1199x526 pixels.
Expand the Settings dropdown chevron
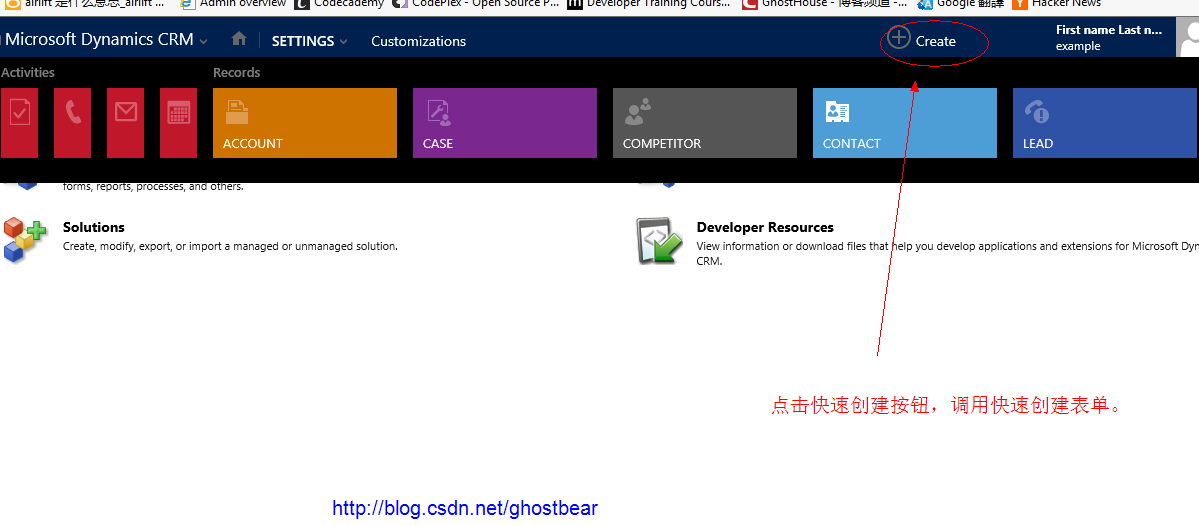[344, 41]
